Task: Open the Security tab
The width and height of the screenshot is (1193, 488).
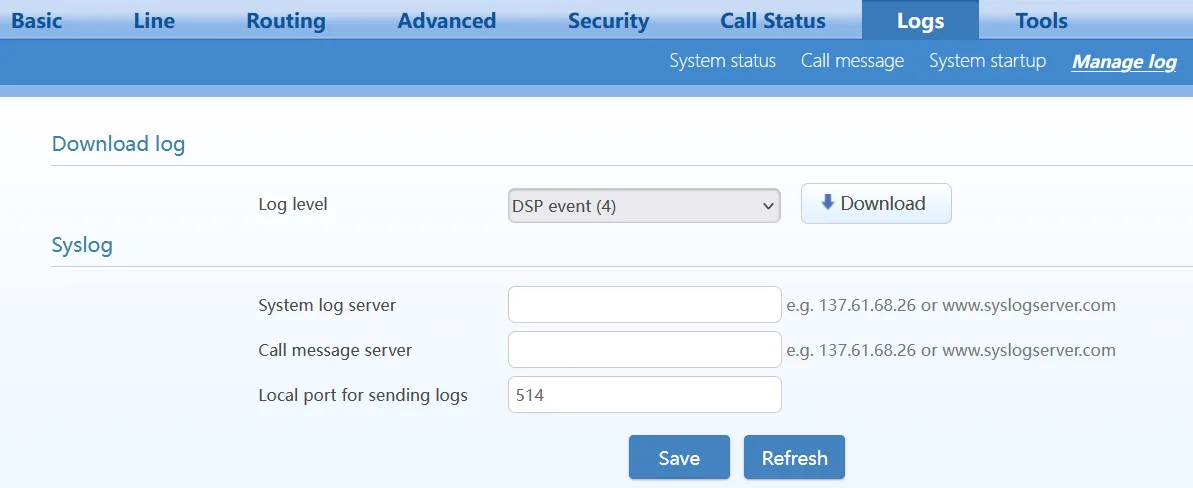Action: (x=609, y=21)
